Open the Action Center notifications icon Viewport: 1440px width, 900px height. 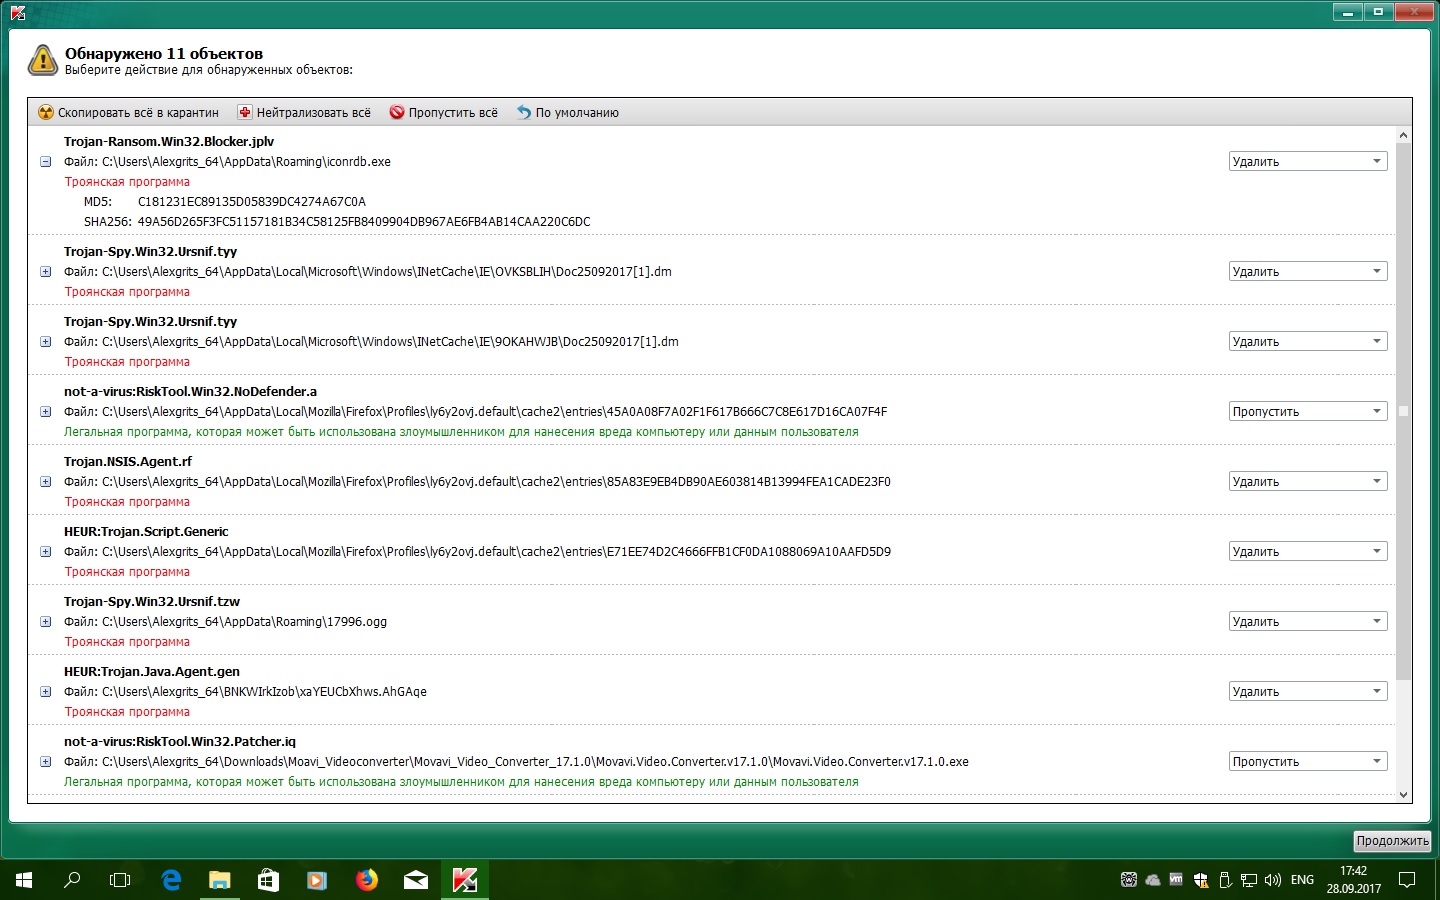coord(1407,880)
